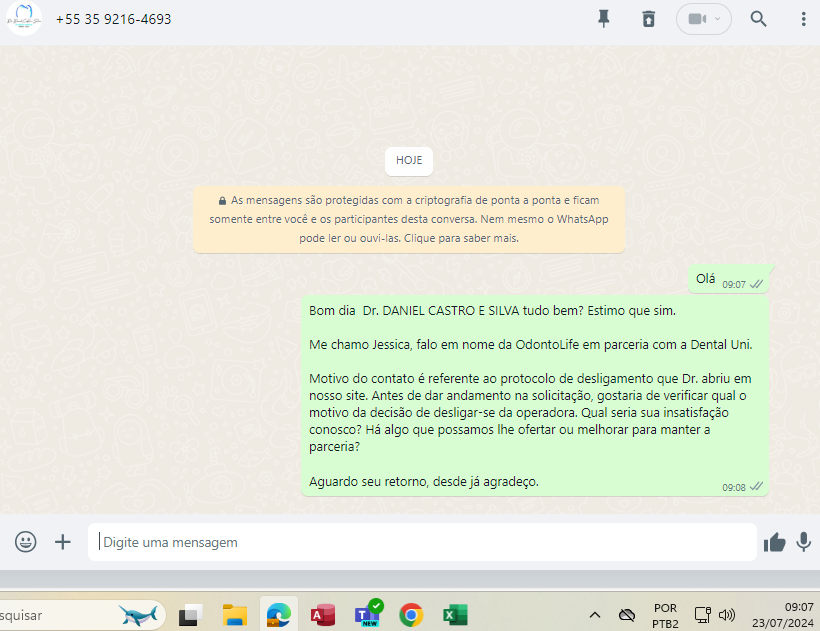Change the POR PTB2 input language
The height and width of the screenshot is (631, 820).
[x=665, y=616]
